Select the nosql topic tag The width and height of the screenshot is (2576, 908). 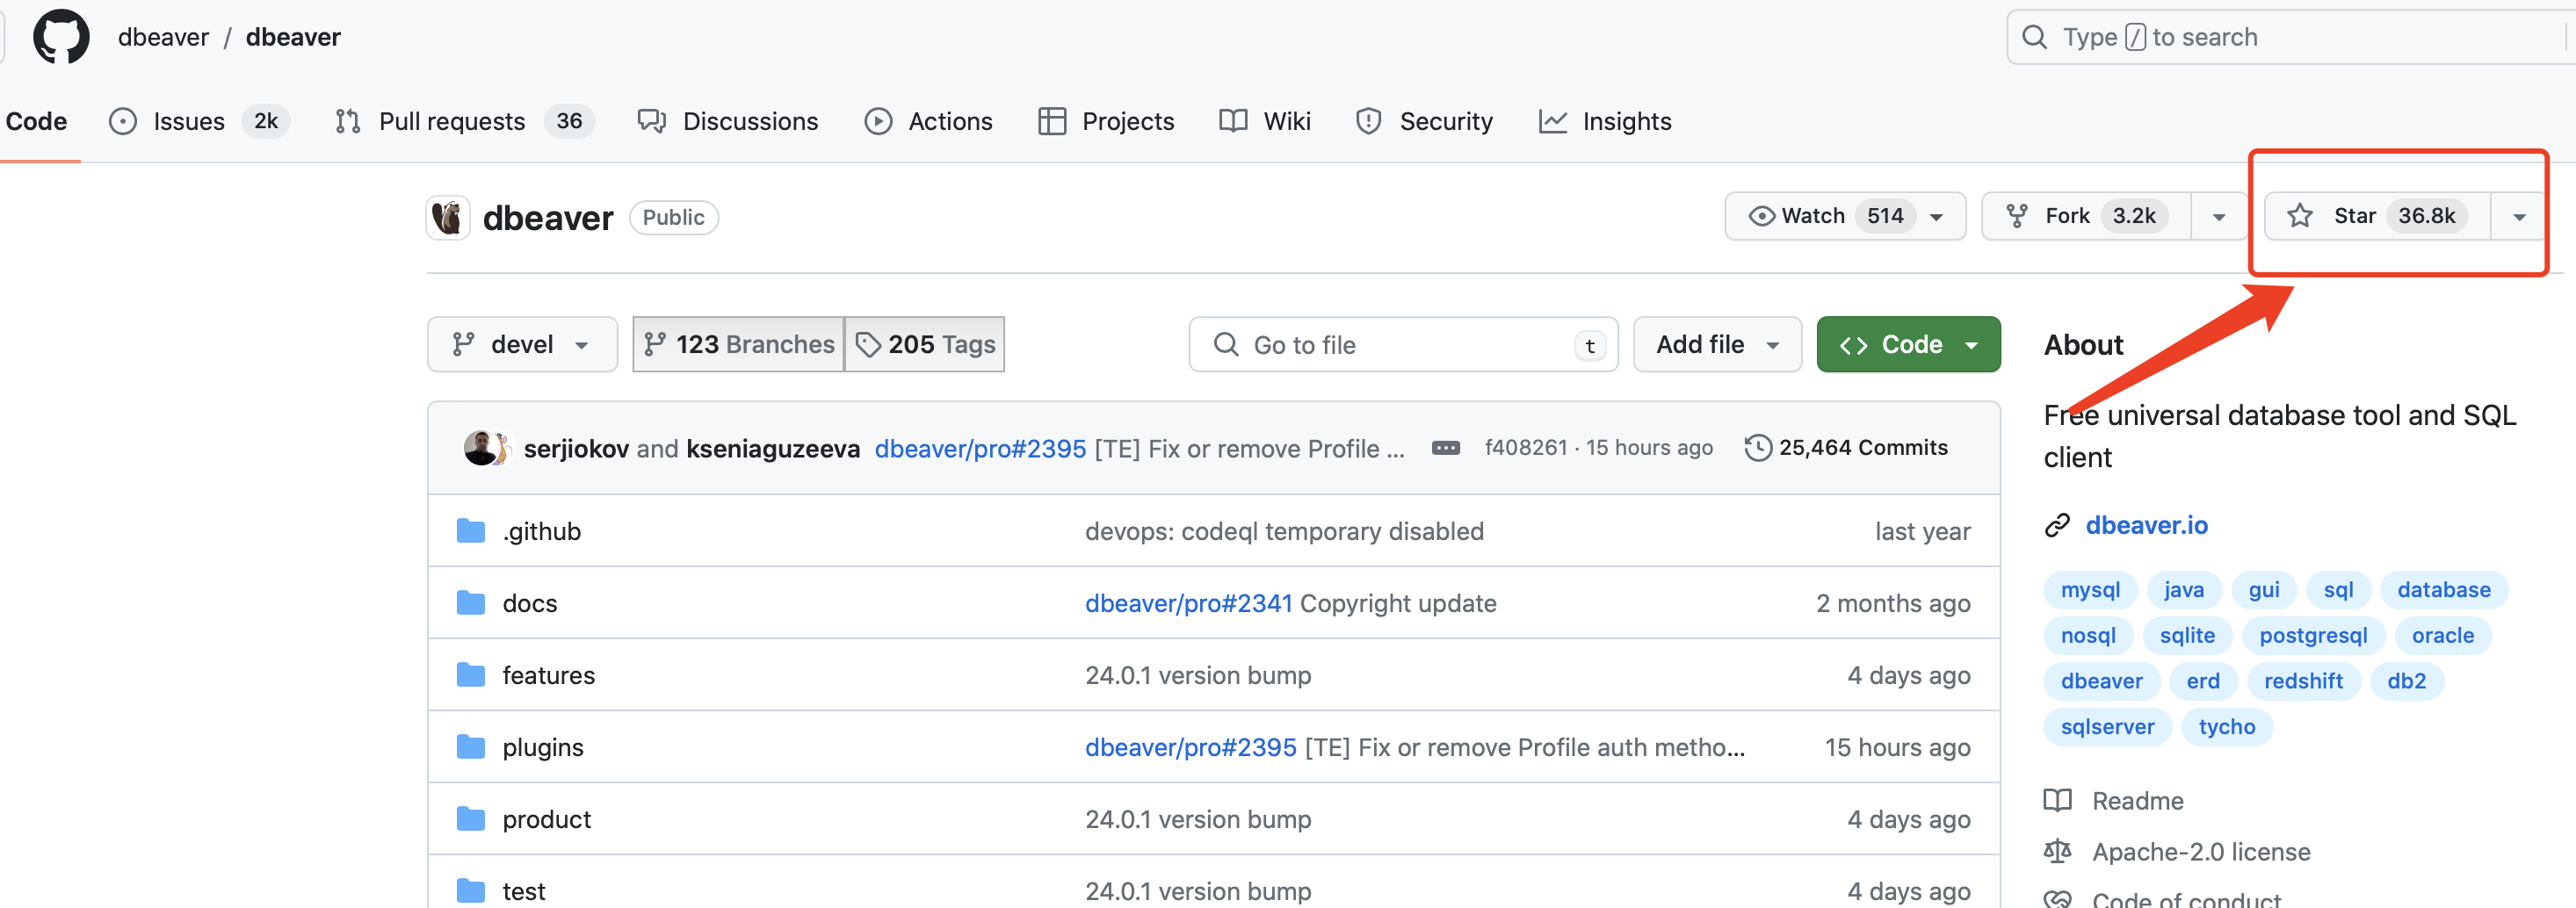[x=2088, y=635]
